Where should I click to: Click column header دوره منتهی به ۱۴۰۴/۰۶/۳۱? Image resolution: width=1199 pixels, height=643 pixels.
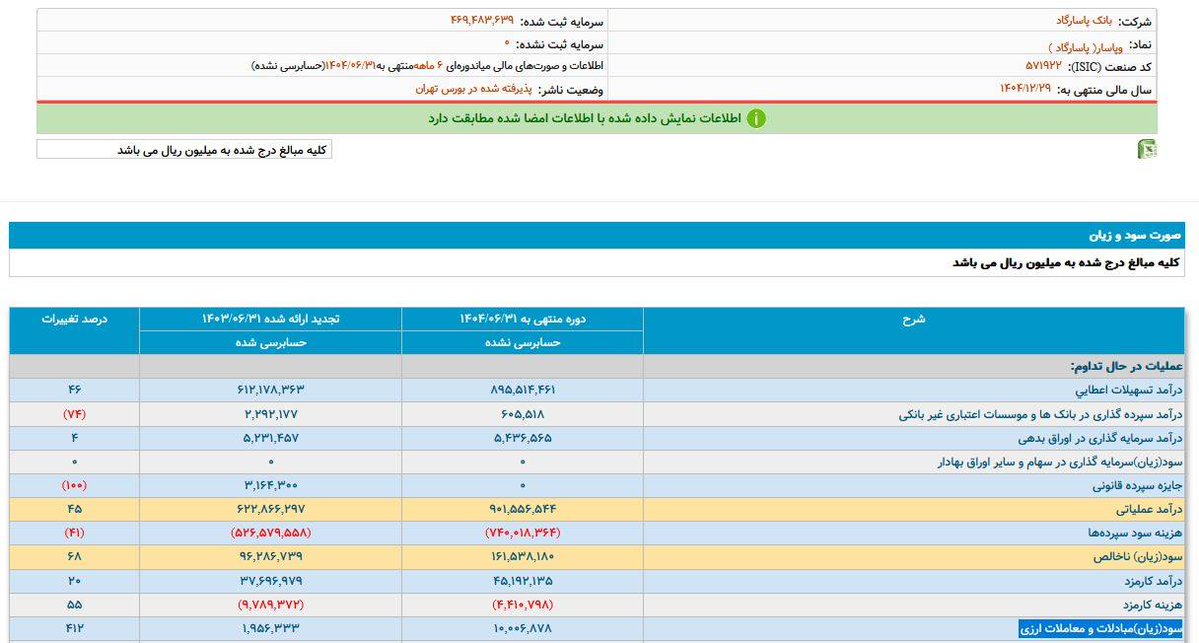522,319
